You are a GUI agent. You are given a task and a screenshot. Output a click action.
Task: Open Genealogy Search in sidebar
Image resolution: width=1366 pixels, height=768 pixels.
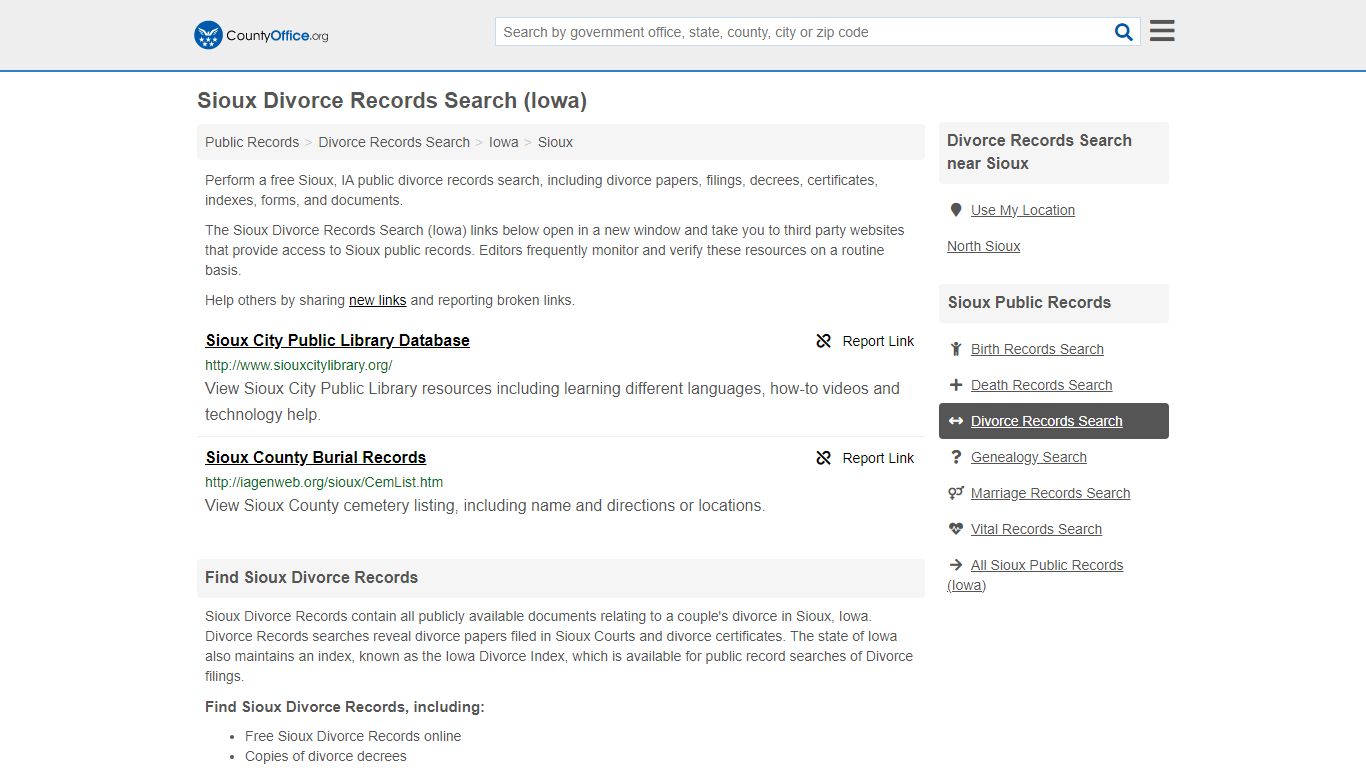pos(1029,457)
